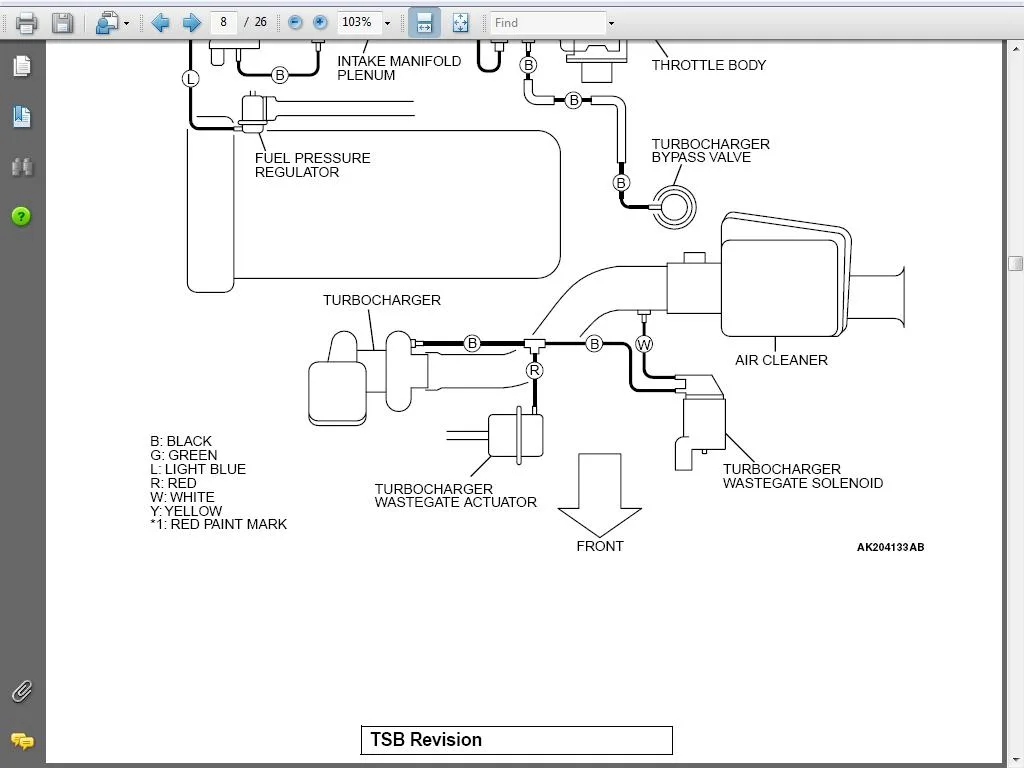Click the circled L hose marker
The width and height of the screenshot is (1024, 768).
click(x=190, y=79)
